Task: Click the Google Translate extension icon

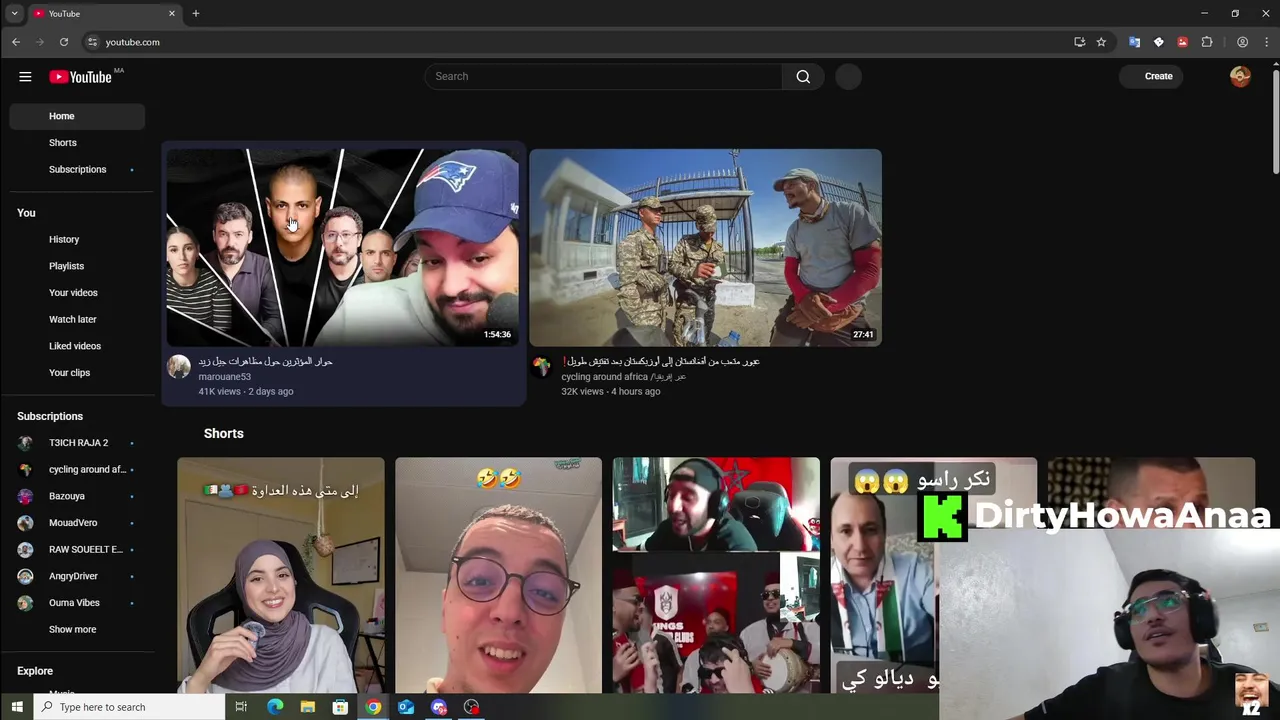Action: pos(1134,42)
